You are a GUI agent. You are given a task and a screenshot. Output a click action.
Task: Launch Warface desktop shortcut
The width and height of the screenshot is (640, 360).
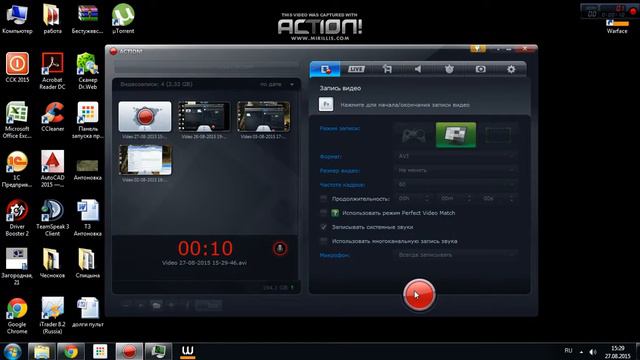617,27
